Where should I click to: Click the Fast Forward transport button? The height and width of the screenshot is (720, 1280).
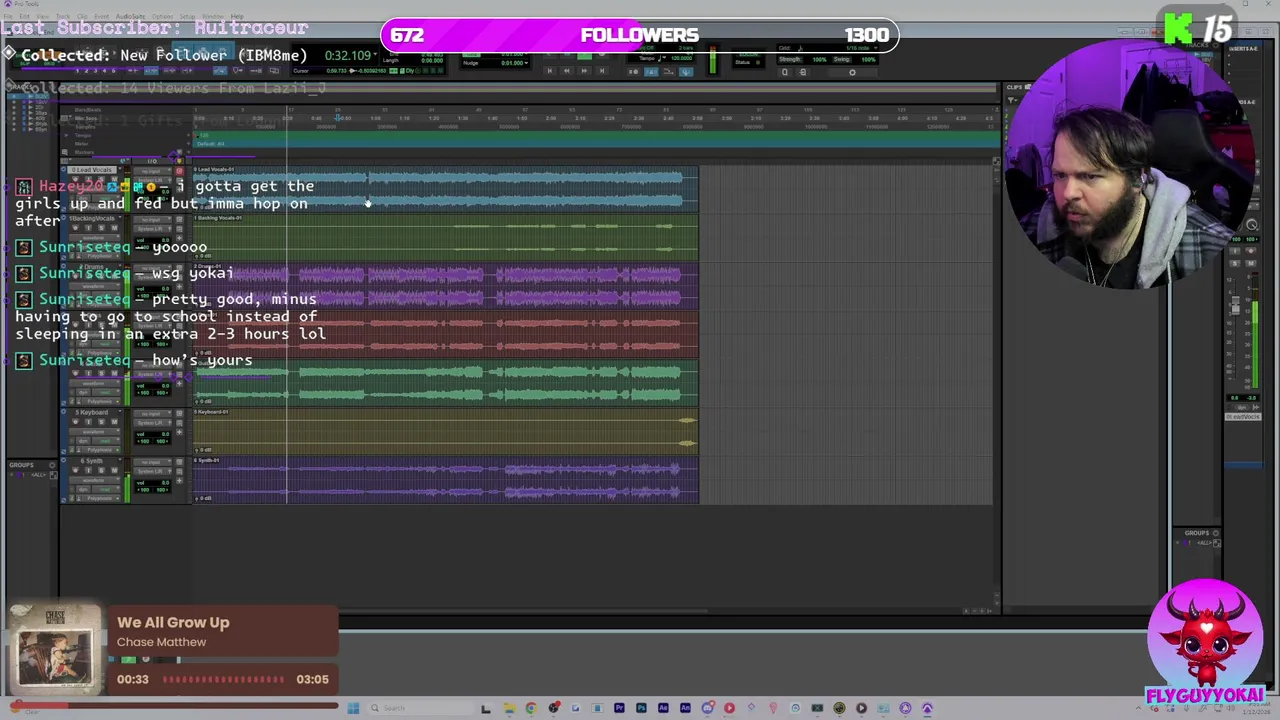(x=584, y=71)
